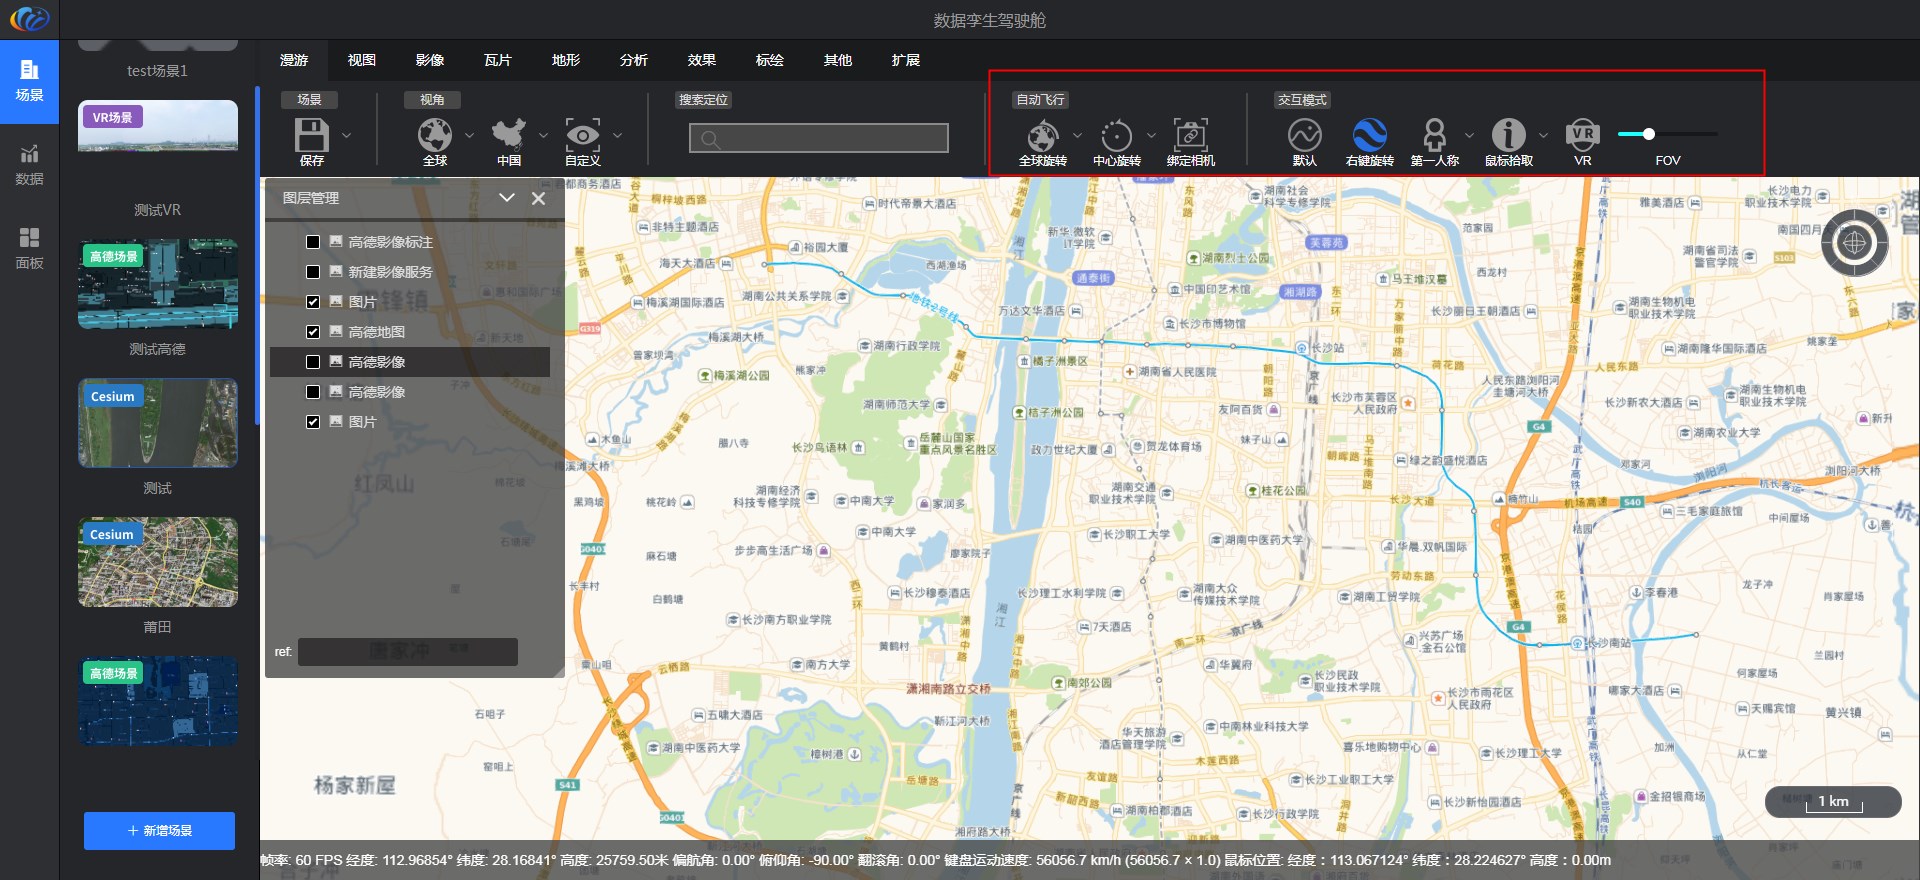Select the Global view icon

click(434, 136)
